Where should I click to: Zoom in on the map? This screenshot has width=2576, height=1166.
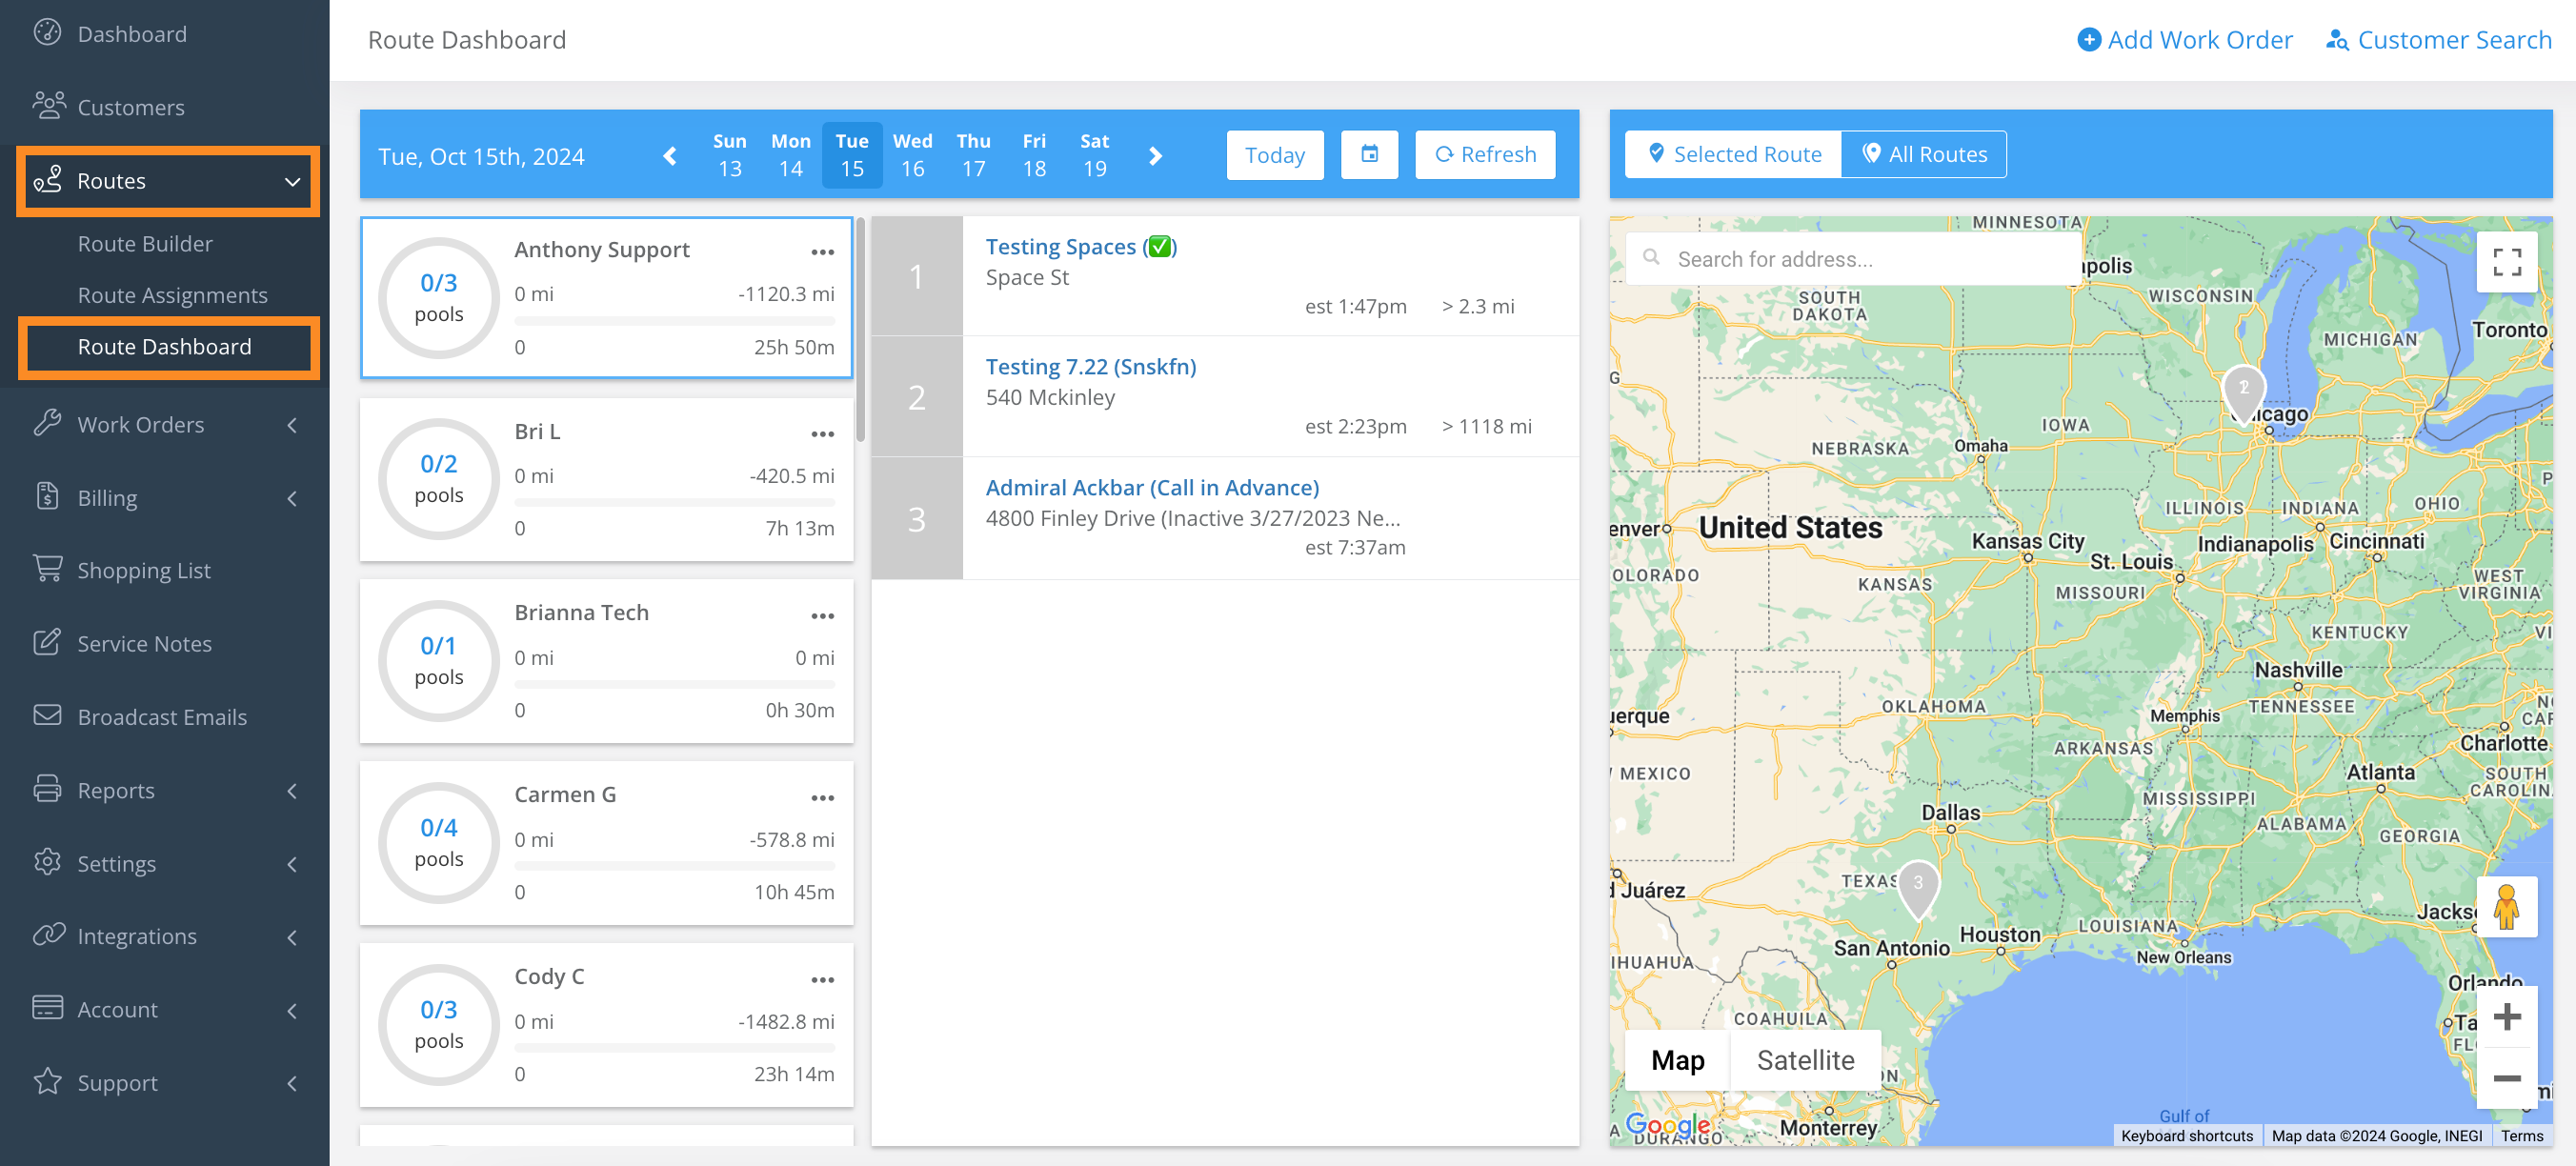pos(2506,1017)
